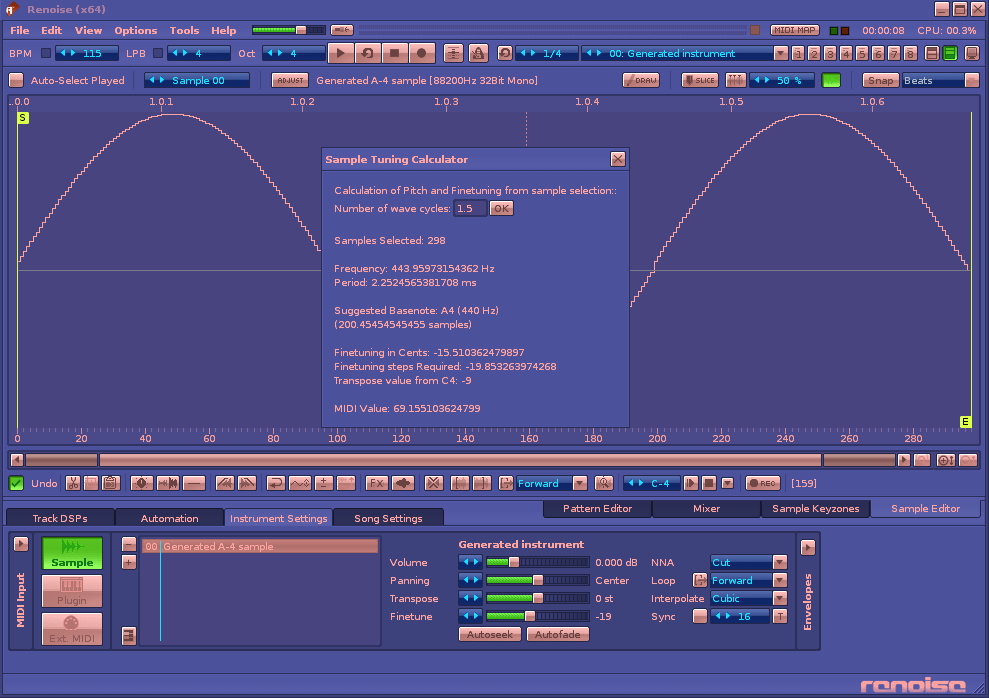Toggle the Undo checkbox
The image size is (989, 698).
16,484
